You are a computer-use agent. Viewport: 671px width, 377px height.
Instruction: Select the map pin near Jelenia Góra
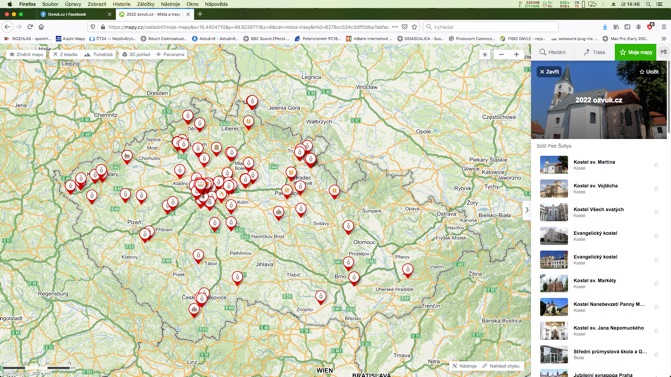pos(252,102)
